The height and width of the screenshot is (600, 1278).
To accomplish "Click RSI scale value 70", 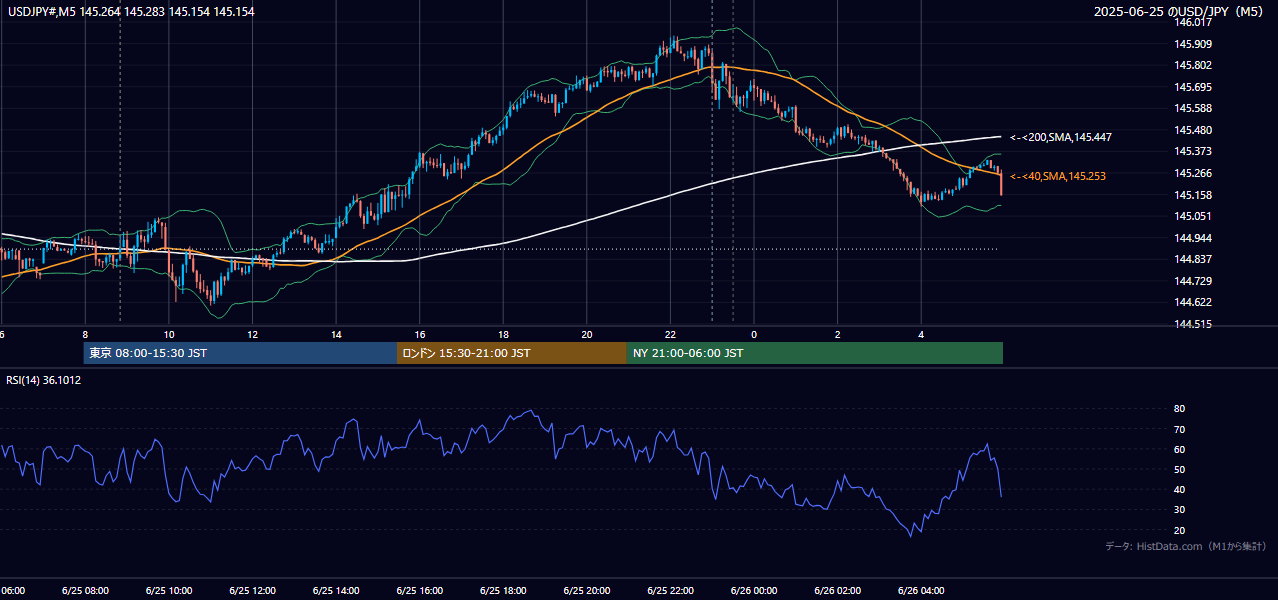I will click(1179, 429).
